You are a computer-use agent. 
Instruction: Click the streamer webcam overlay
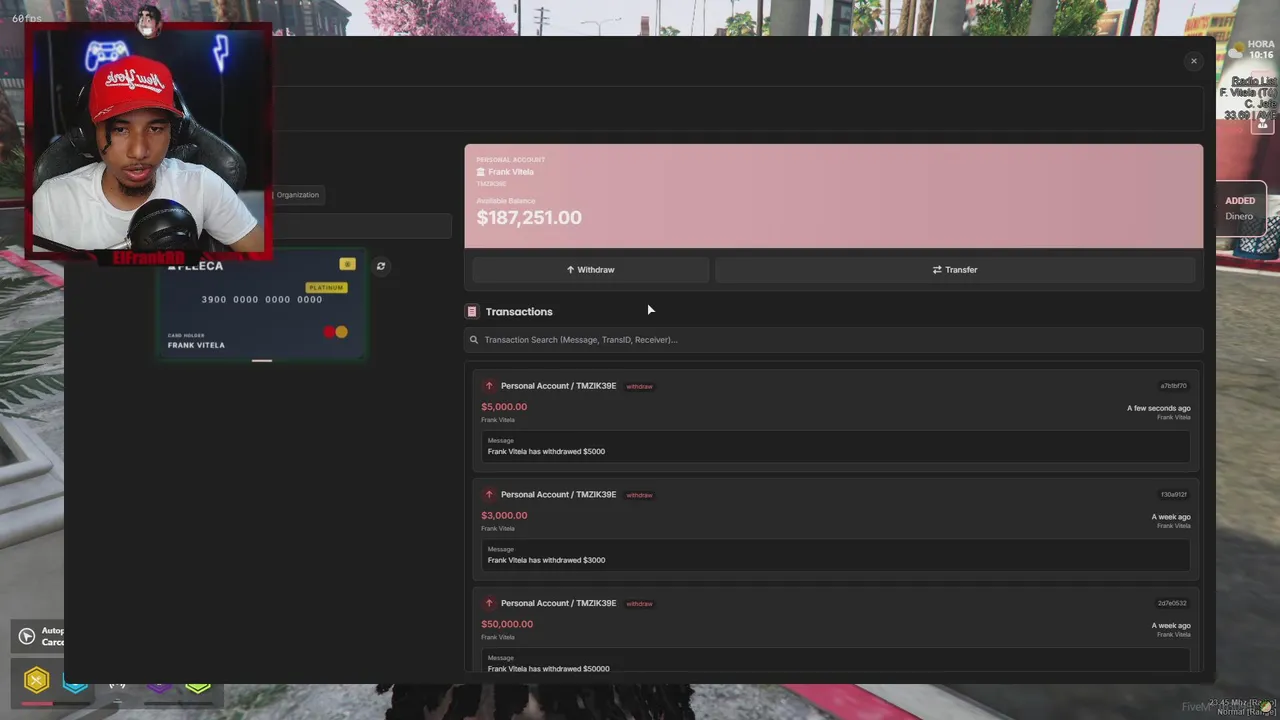click(x=148, y=142)
